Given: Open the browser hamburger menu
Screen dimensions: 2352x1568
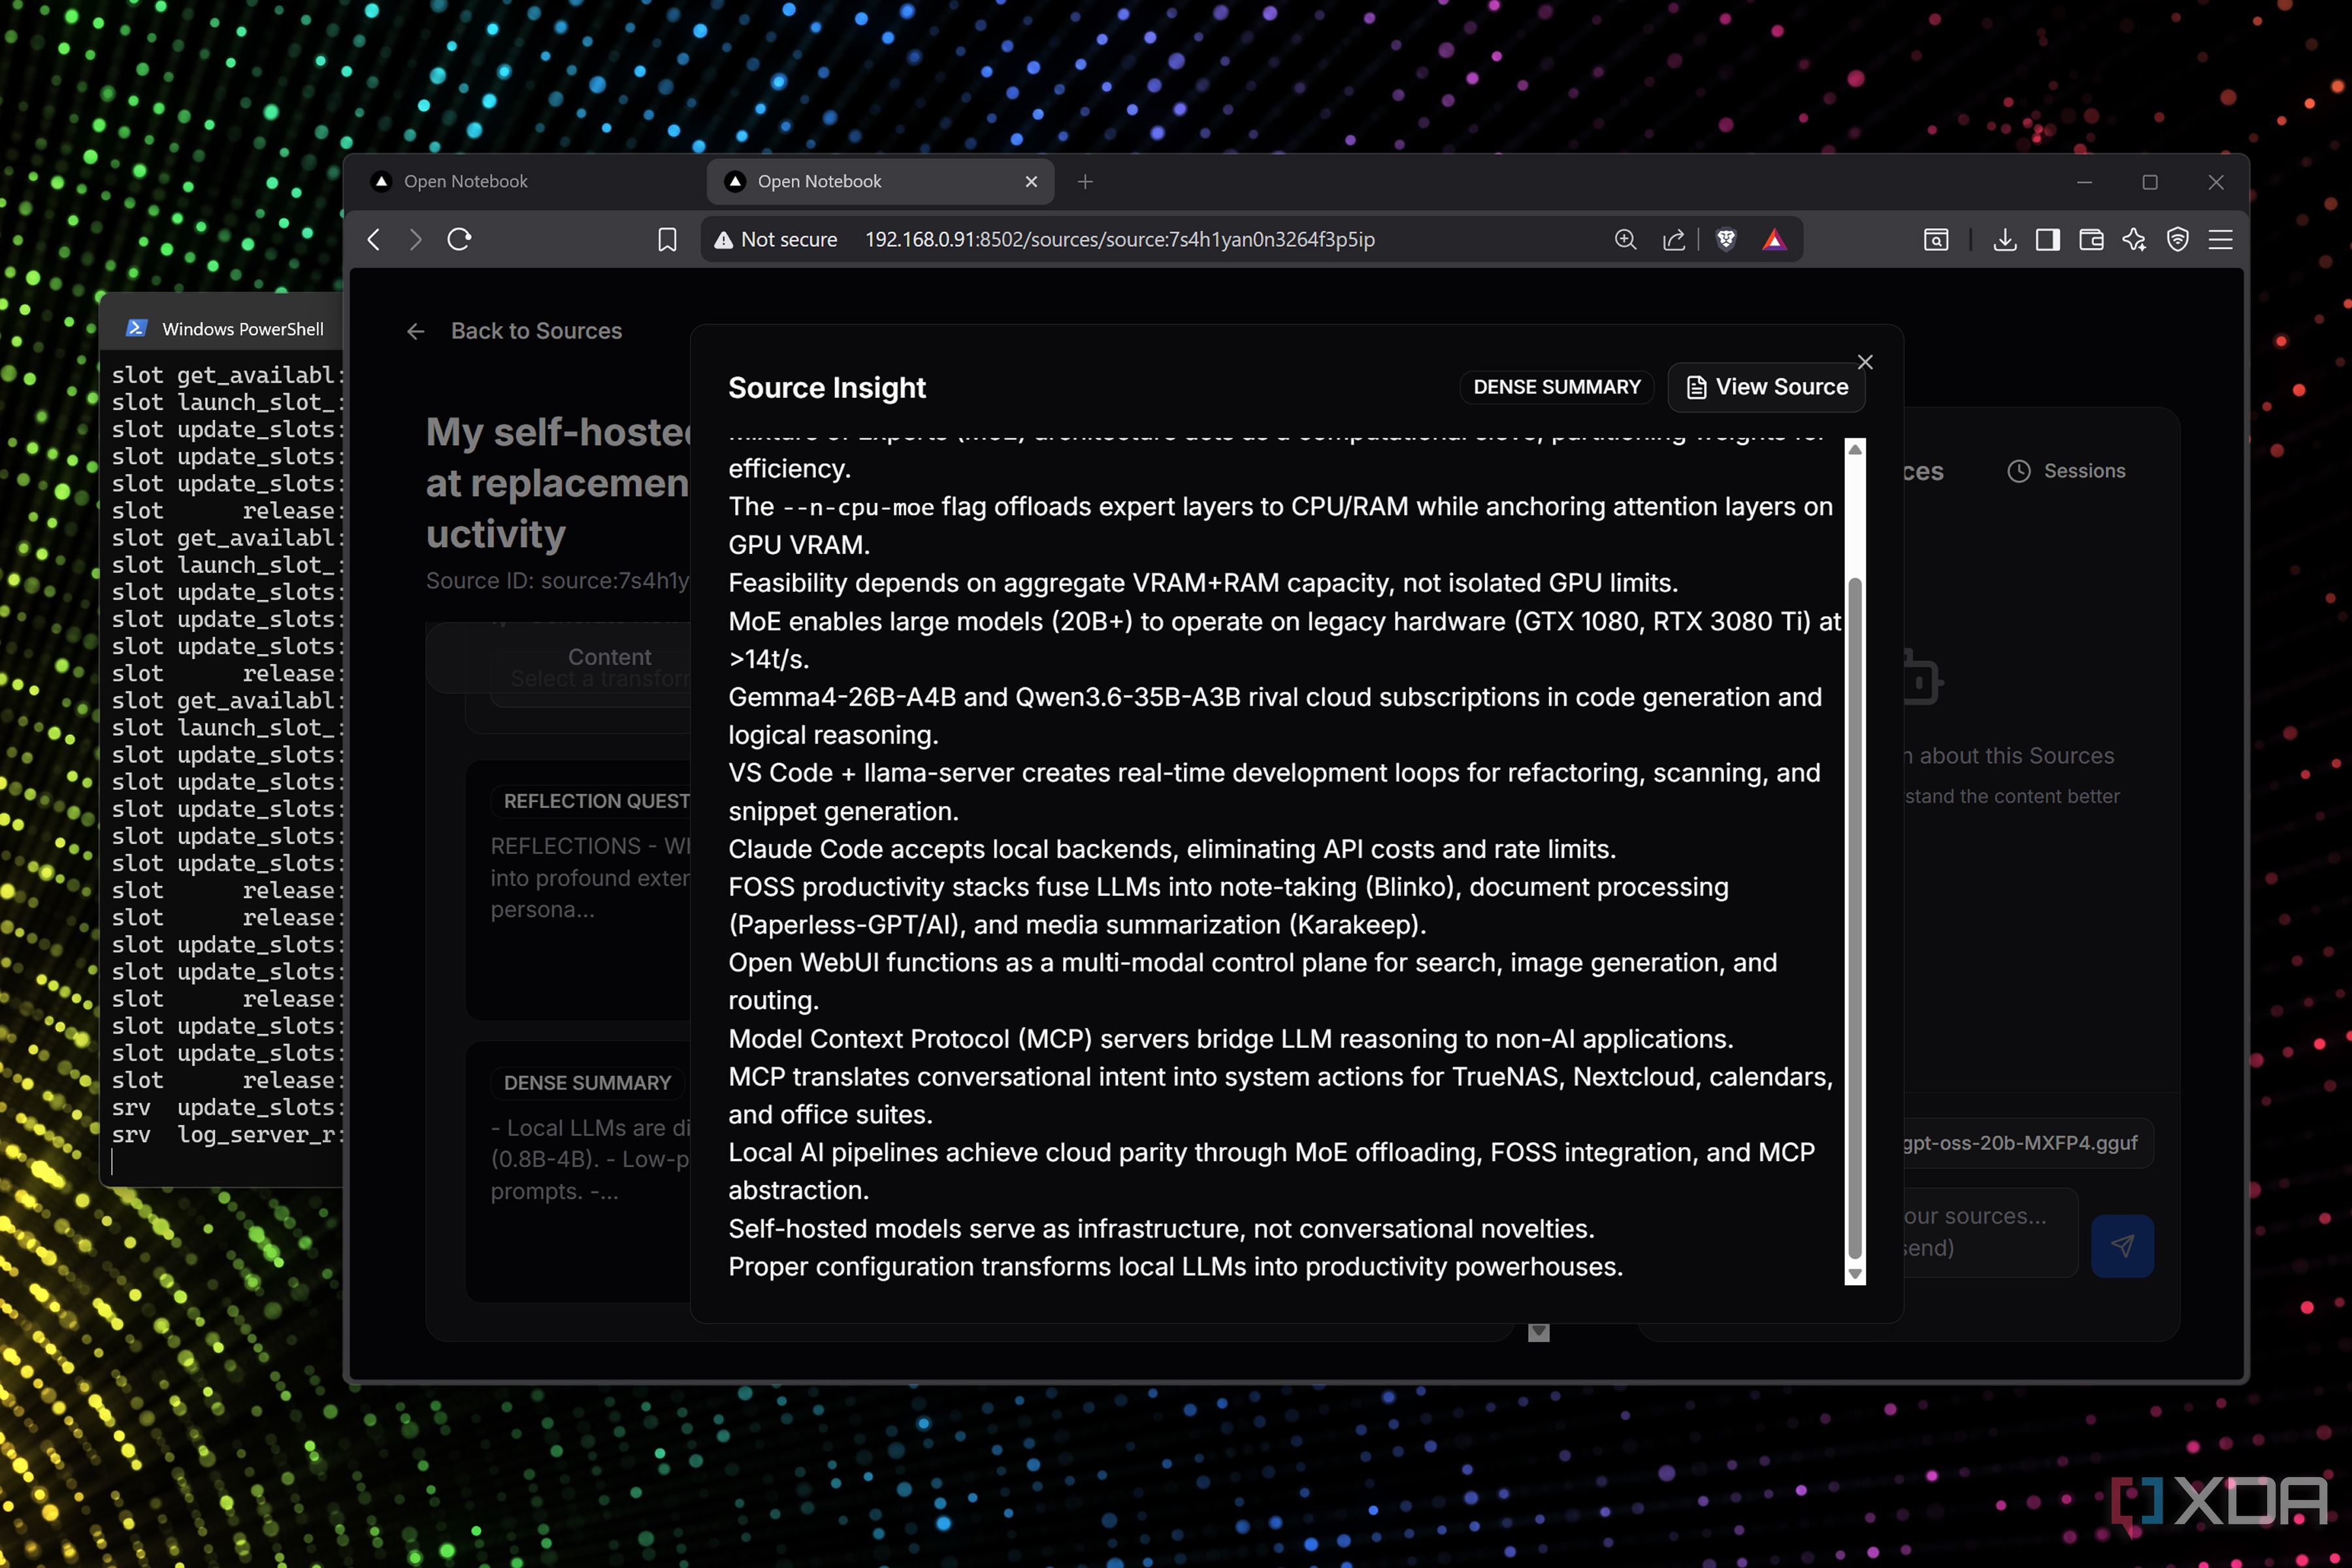Looking at the screenshot, I should [x=2221, y=240].
